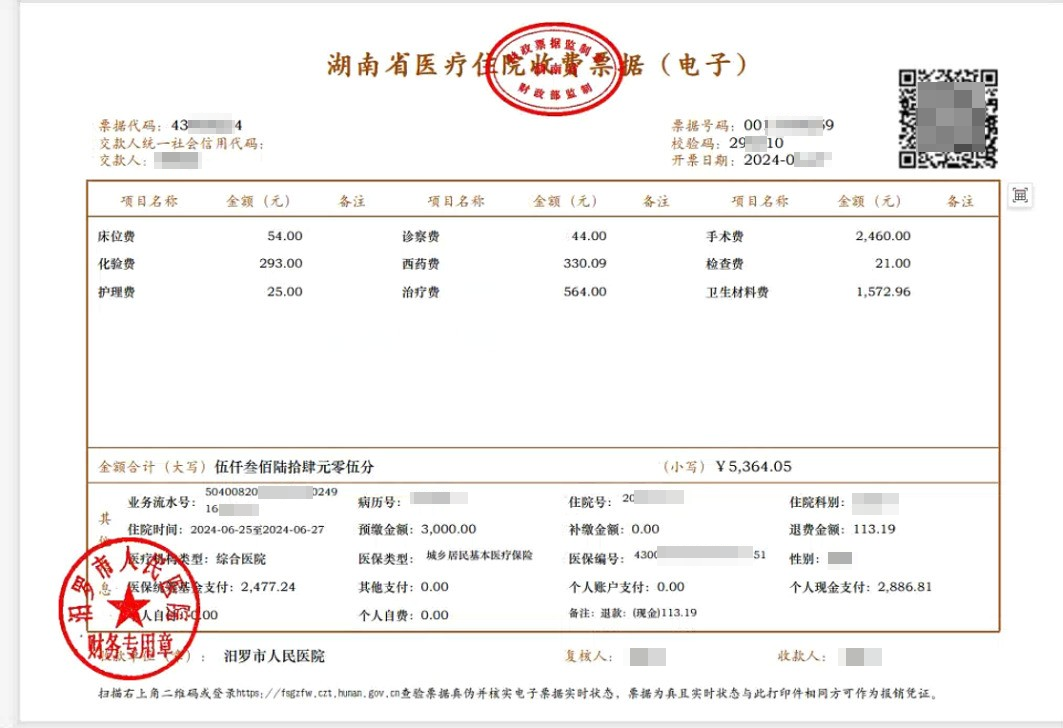1063x728 pixels.
Task: Select the 床位费 amount 54.00
Action: tap(285, 236)
